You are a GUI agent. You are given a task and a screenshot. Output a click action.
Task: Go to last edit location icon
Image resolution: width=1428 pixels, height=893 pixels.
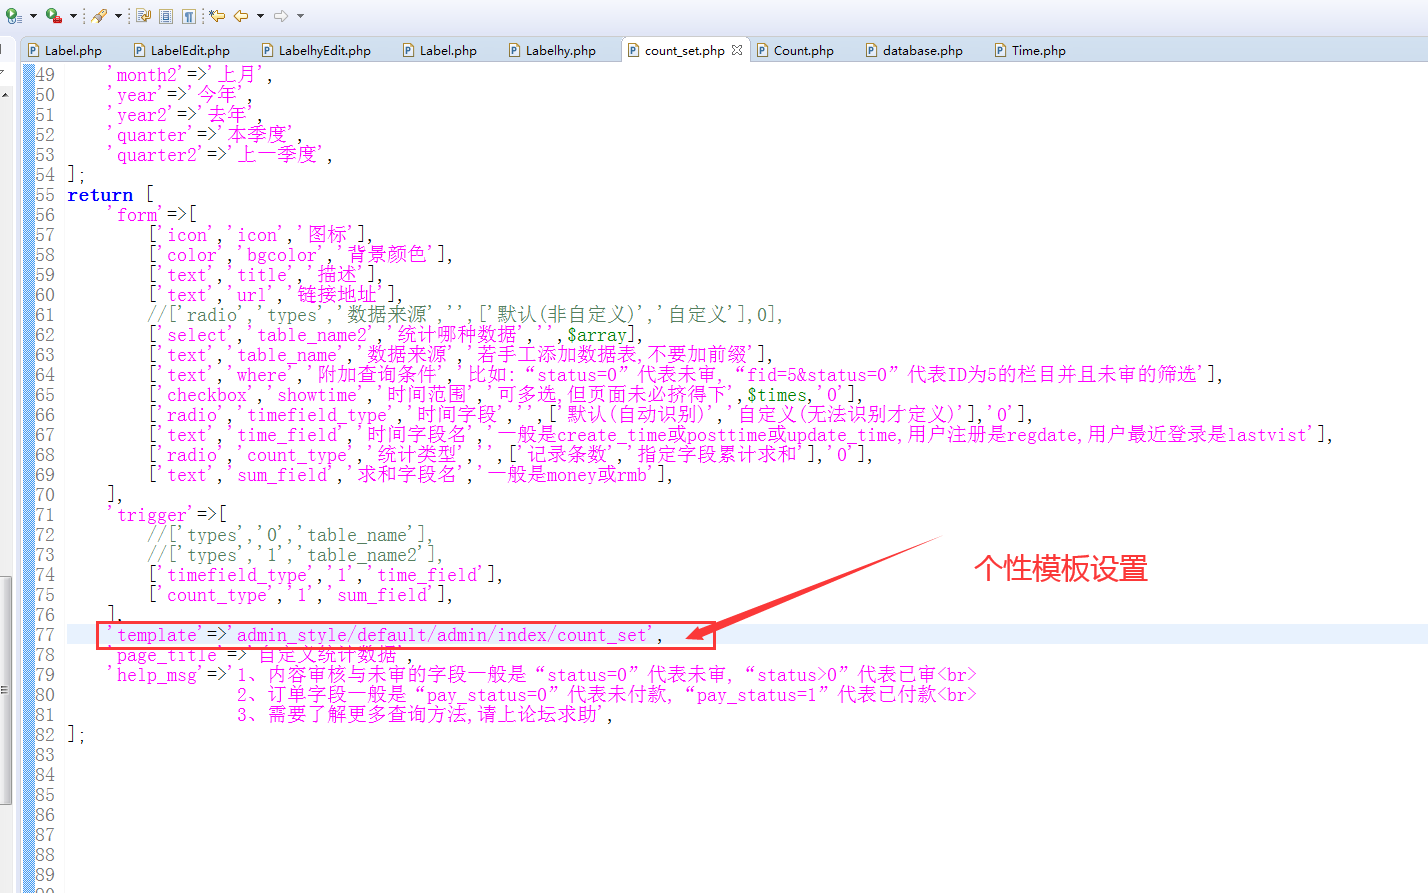pos(217,16)
